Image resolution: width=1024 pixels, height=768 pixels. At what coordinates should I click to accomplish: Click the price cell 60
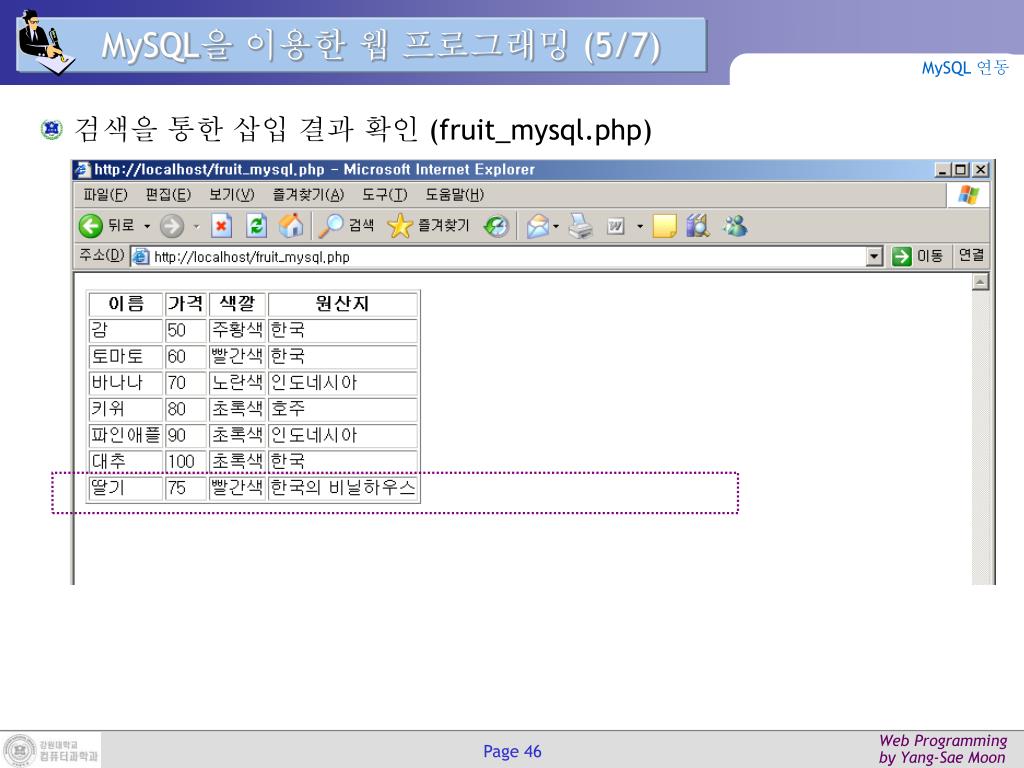click(x=185, y=357)
